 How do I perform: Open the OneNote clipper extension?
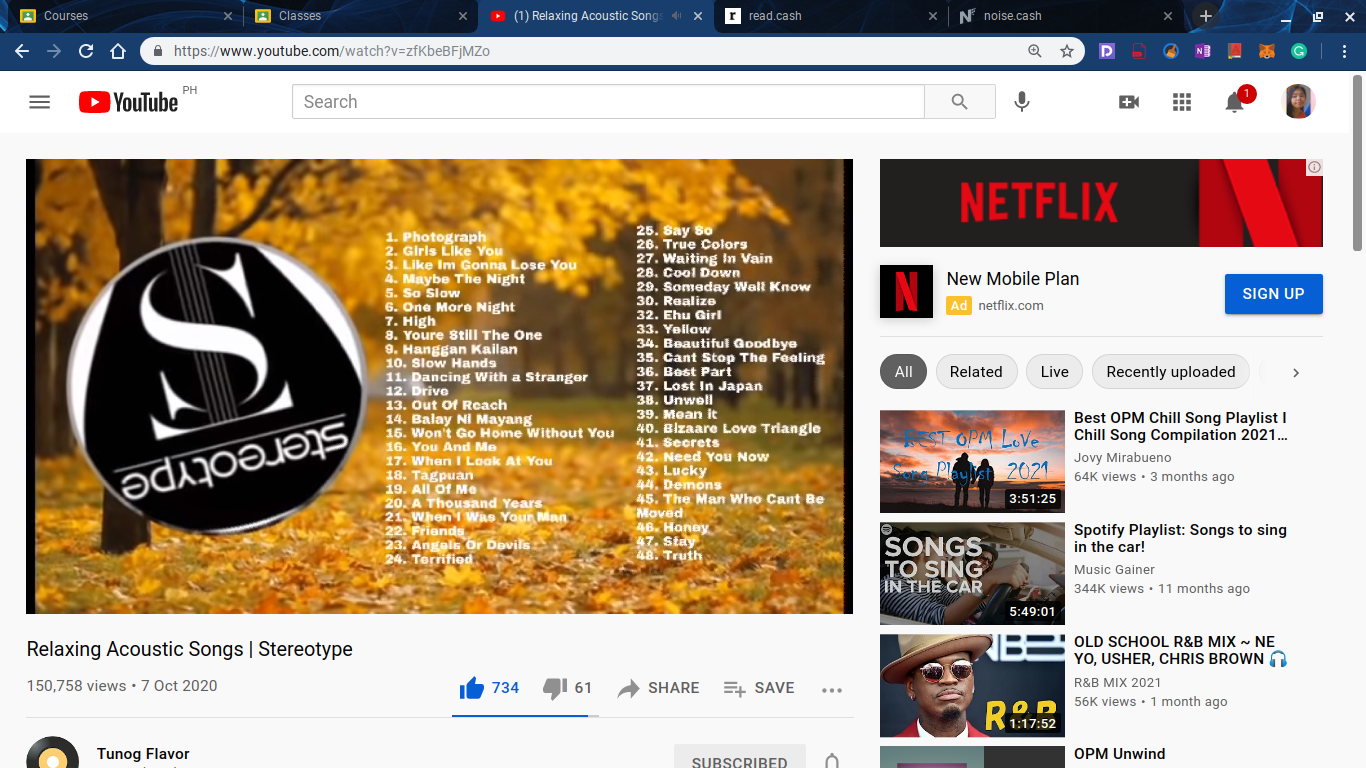click(1203, 51)
